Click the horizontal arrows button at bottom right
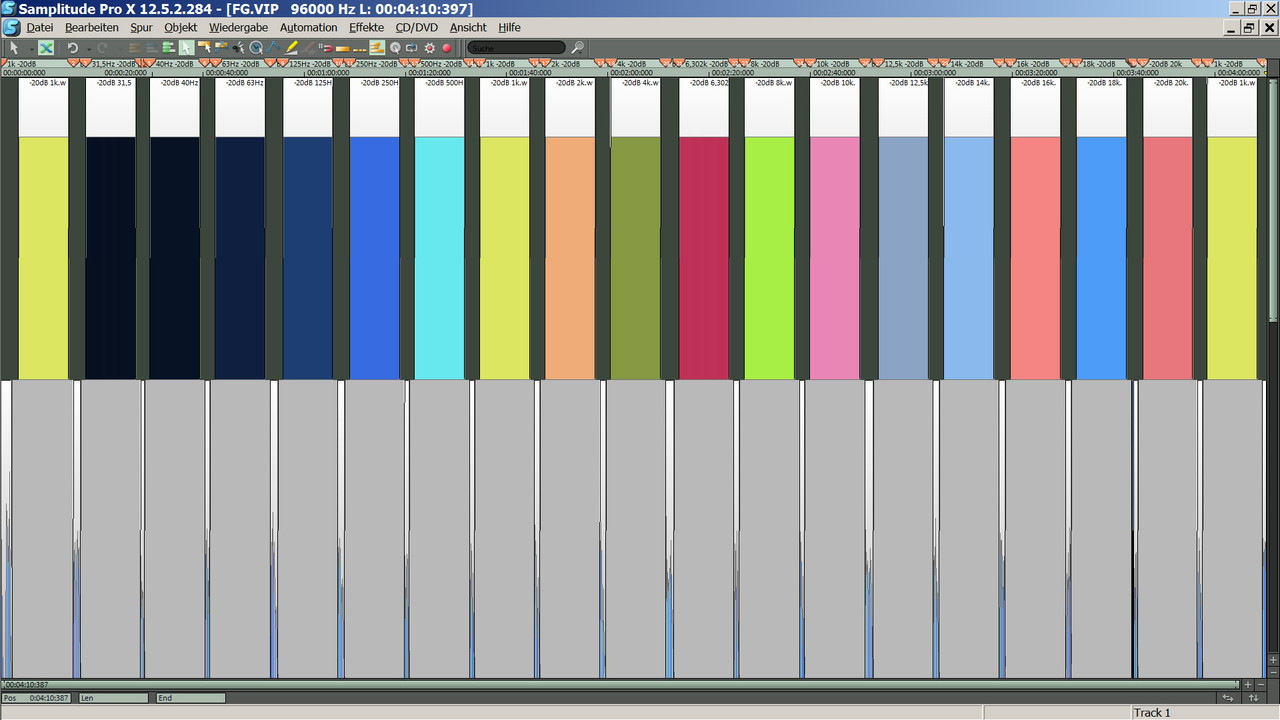This screenshot has height=720, width=1280. coord(1228,698)
